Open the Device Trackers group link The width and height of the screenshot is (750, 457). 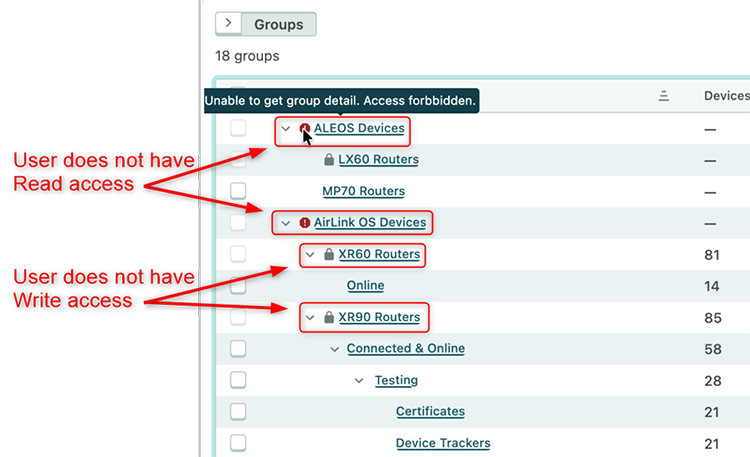point(443,443)
